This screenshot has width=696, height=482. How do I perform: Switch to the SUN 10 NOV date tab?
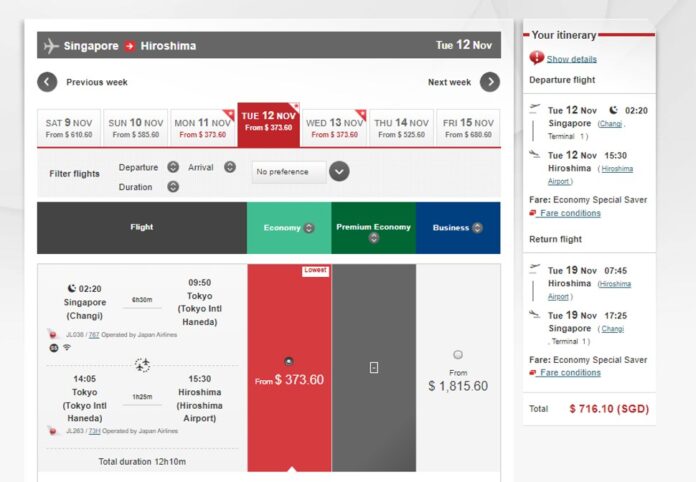tap(134, 128)
